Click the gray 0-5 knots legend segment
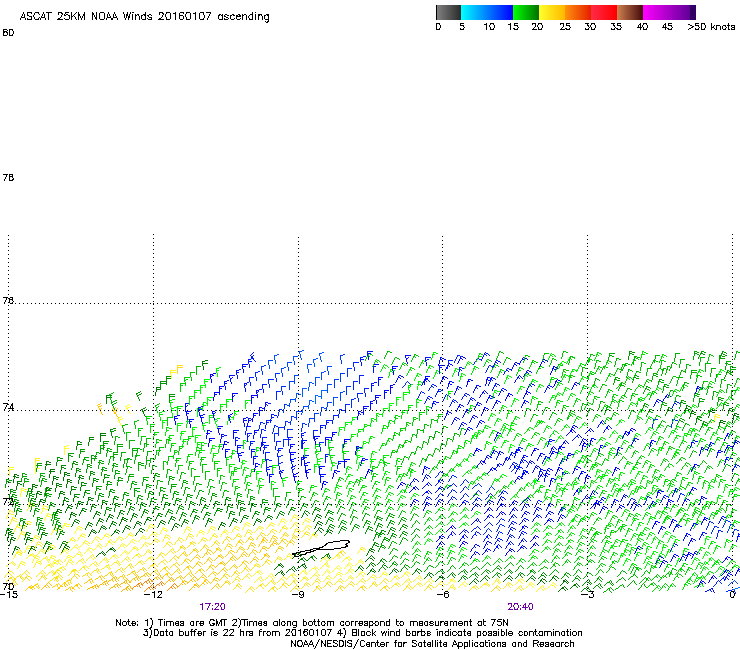The height and width of the screenshot is (650, 740). 448,12
